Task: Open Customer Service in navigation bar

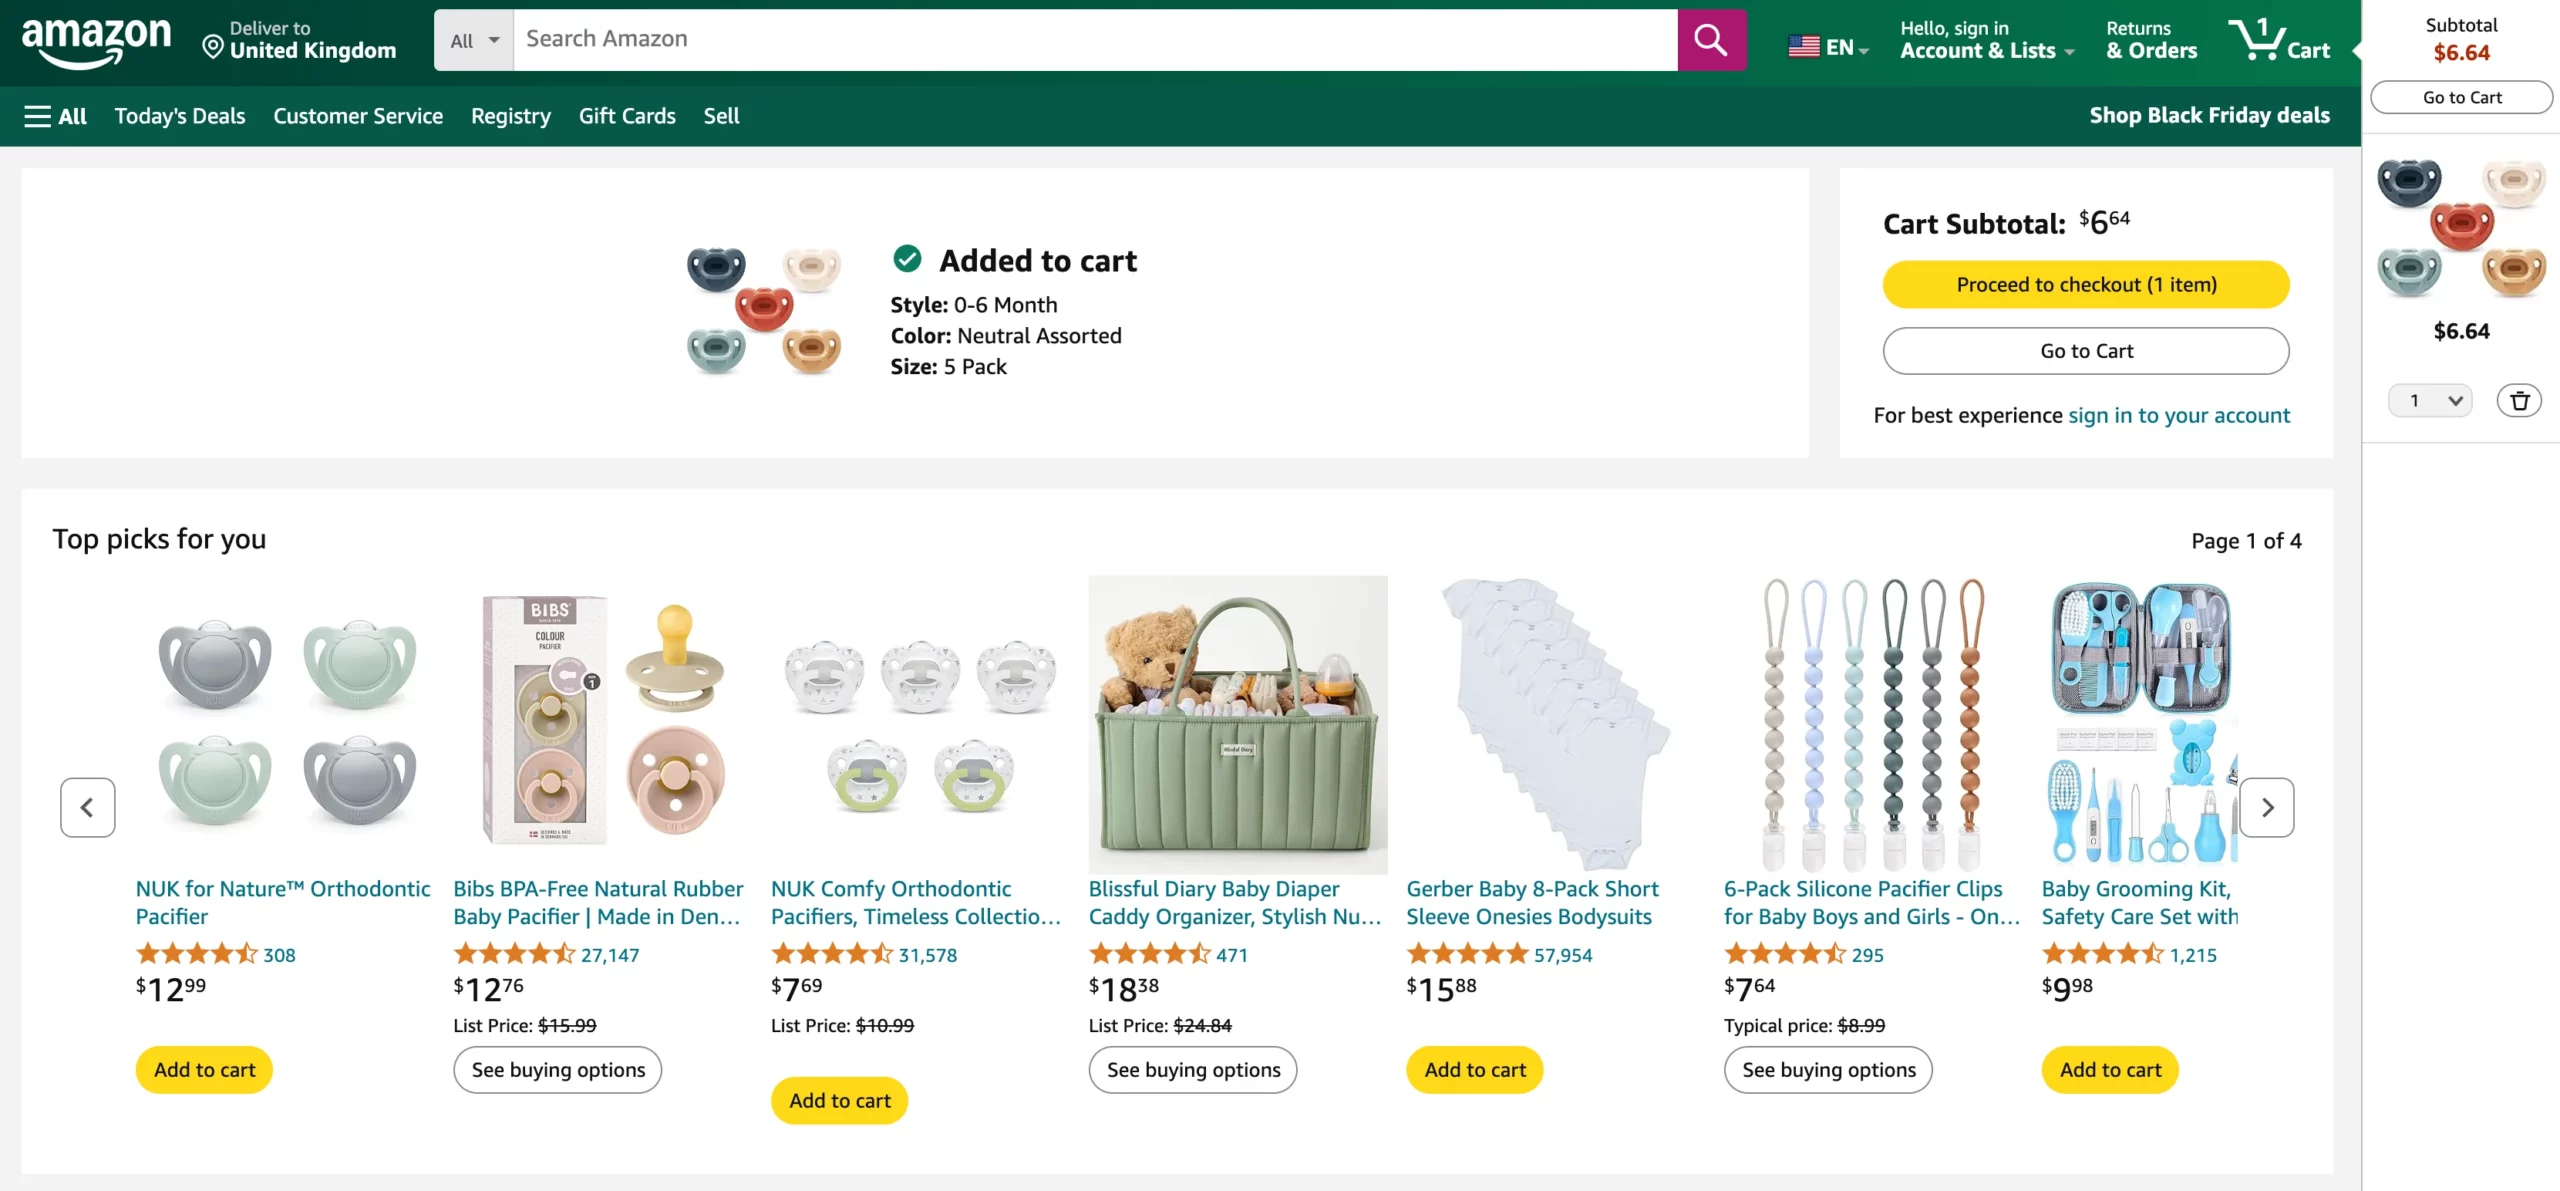Action: pos(358,116)
